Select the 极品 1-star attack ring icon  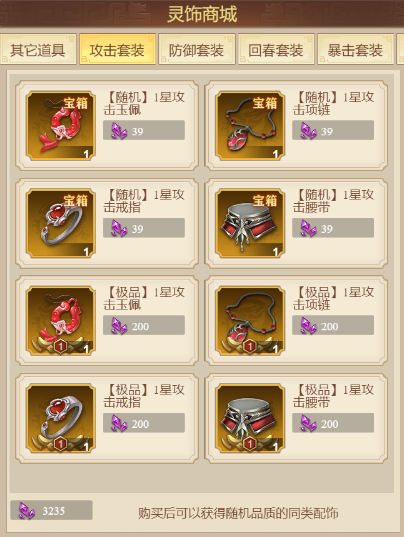(x=61, y=419)
